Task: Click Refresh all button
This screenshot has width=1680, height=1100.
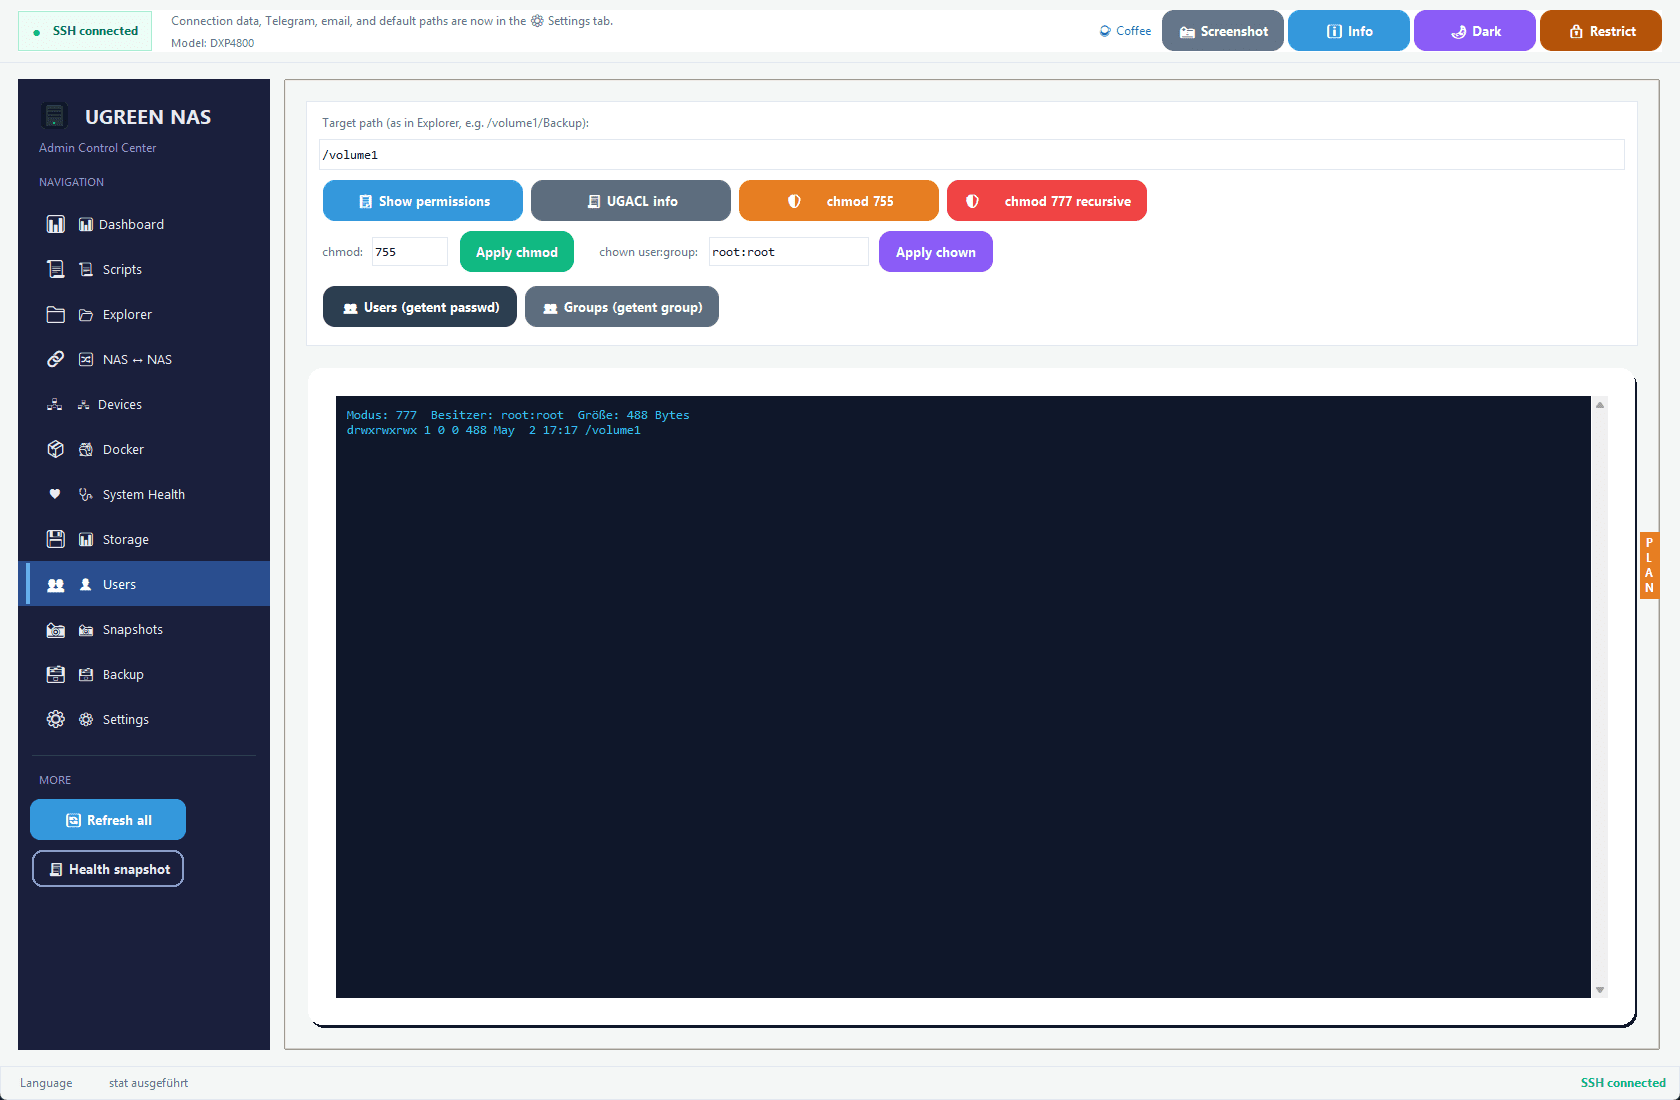Action: [108, 820]
